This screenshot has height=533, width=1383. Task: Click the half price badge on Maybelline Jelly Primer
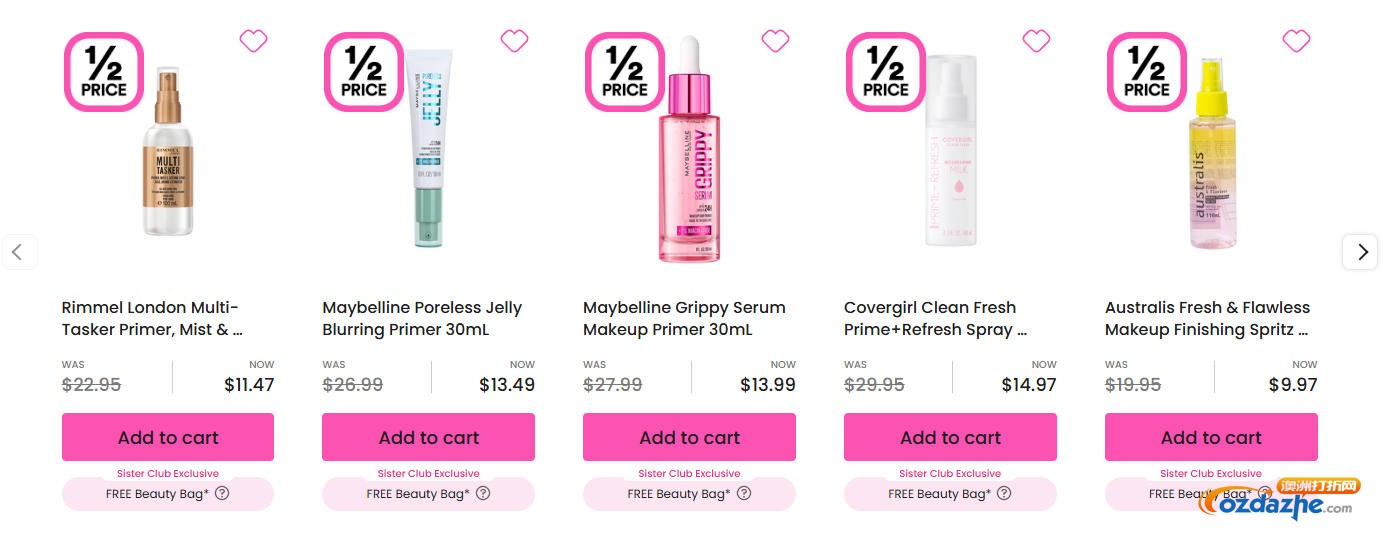coord(364,72)
